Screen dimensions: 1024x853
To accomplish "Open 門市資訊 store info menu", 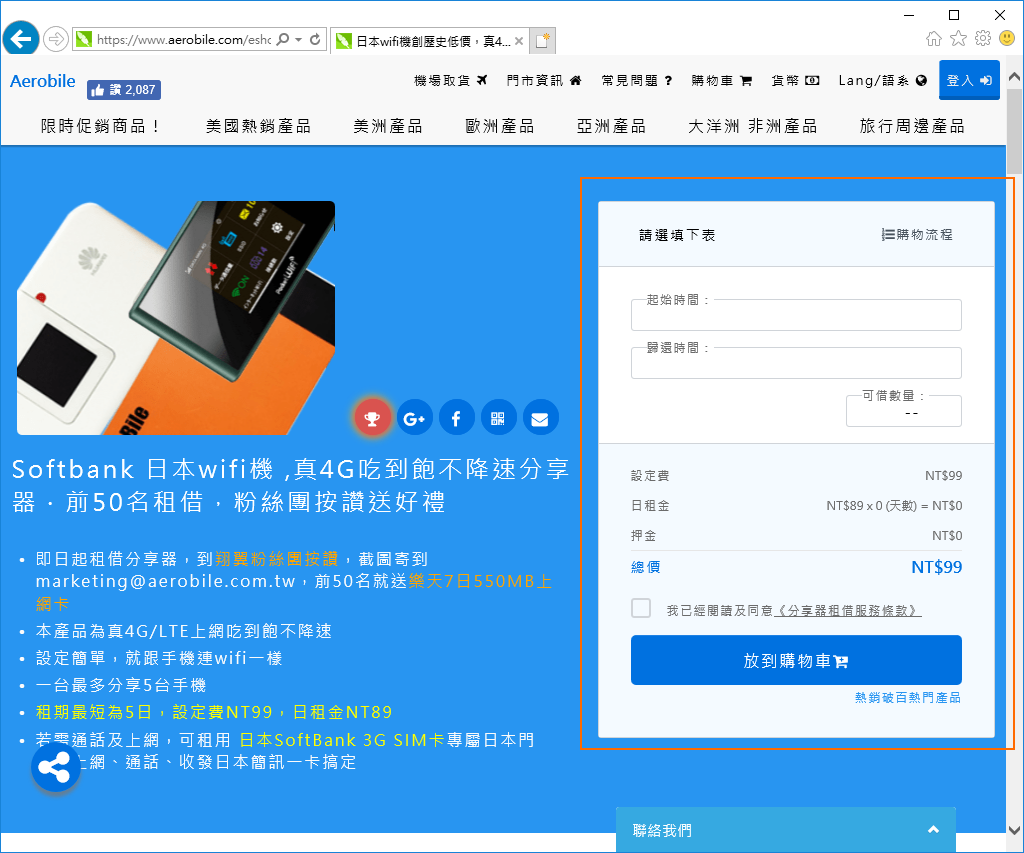I will (543, 80).
